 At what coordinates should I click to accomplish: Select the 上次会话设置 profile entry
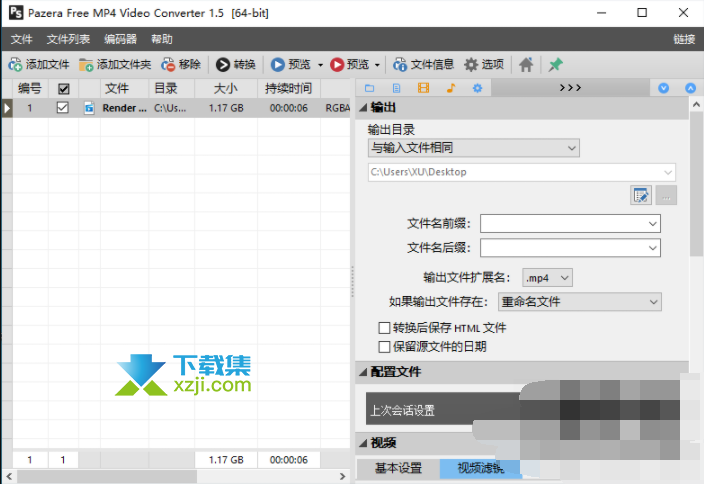(442, 409)
